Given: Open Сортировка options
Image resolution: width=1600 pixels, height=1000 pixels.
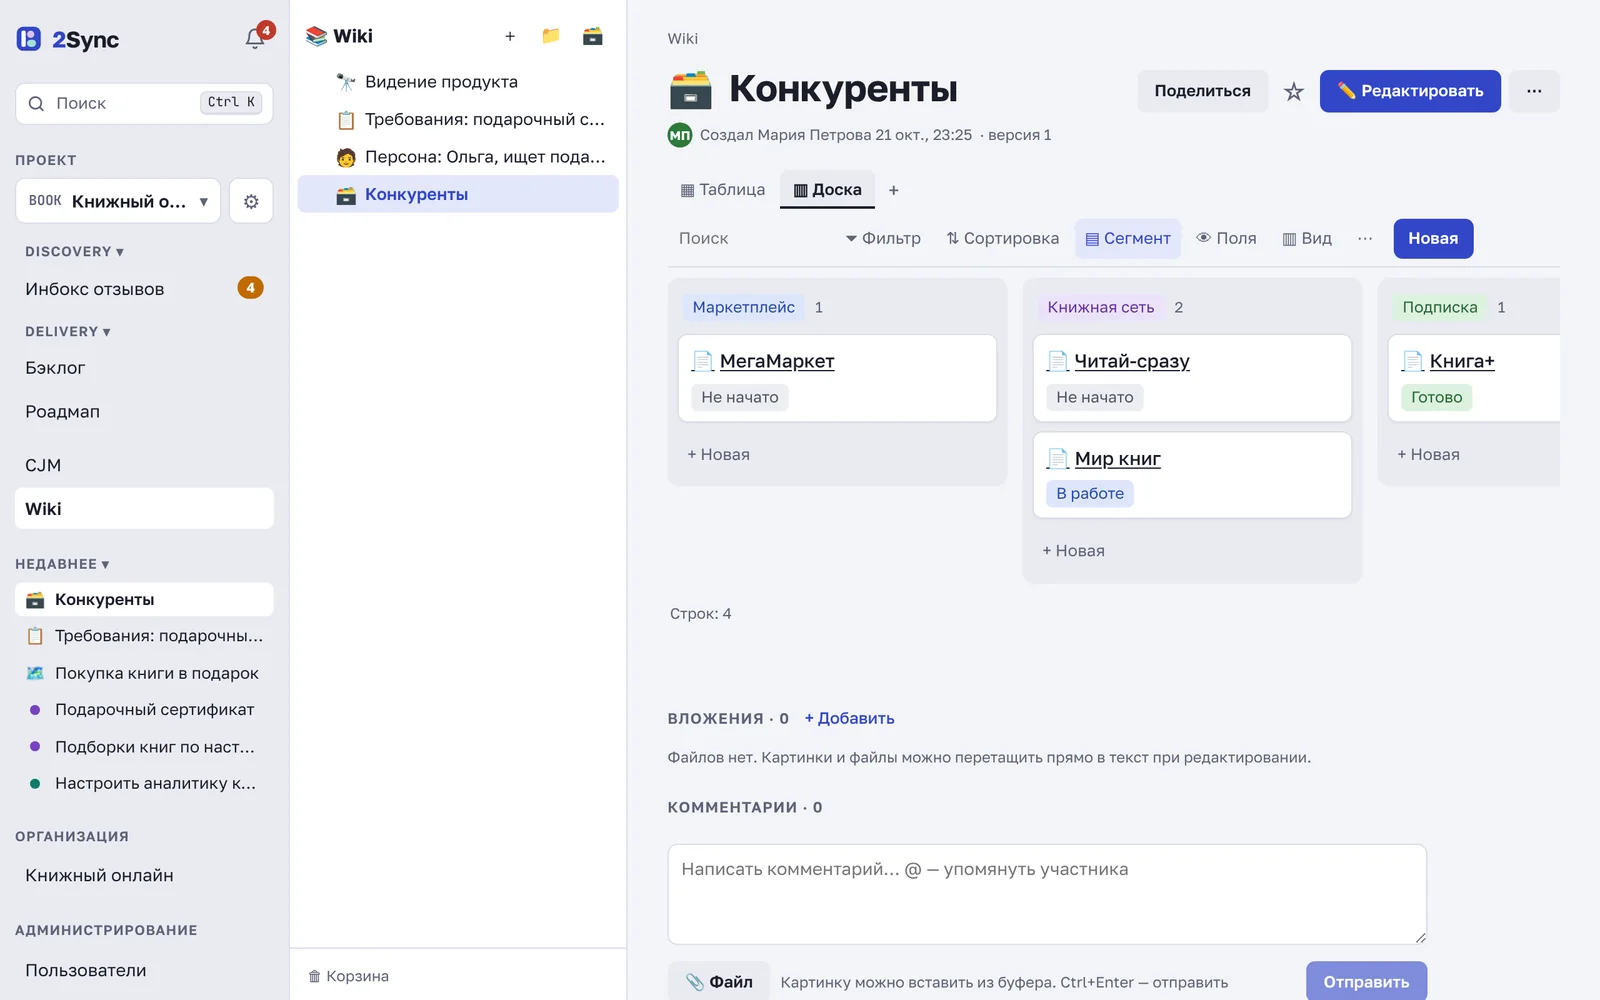Looking at the screenshot, I should tap(1003, 238).
